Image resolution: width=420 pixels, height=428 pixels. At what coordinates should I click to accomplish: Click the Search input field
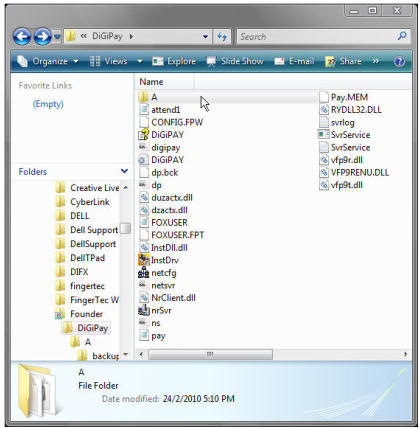tap(317, 36)
